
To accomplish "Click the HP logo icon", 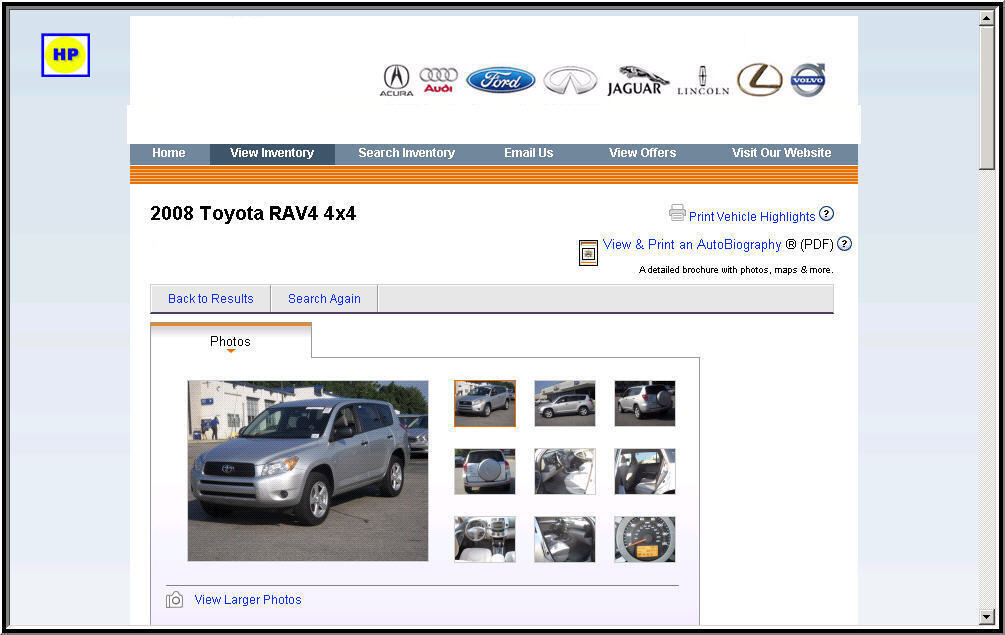I will coord(65,55).
